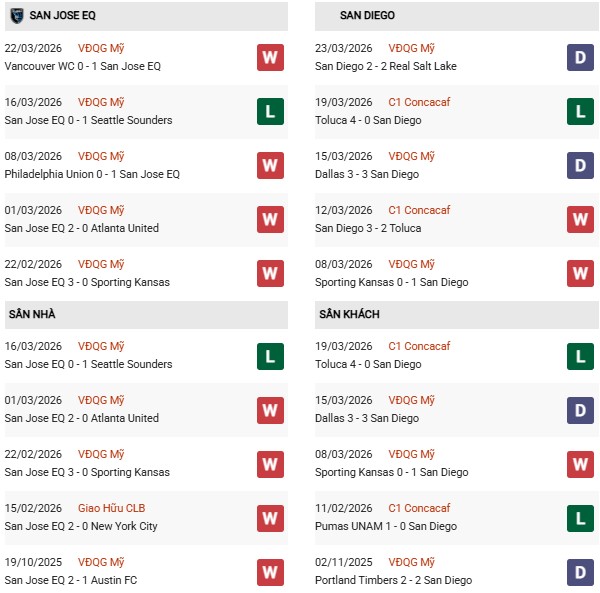Select the SAN DIEGO team header
Screen dimensions: 600x593
(367, 15)
